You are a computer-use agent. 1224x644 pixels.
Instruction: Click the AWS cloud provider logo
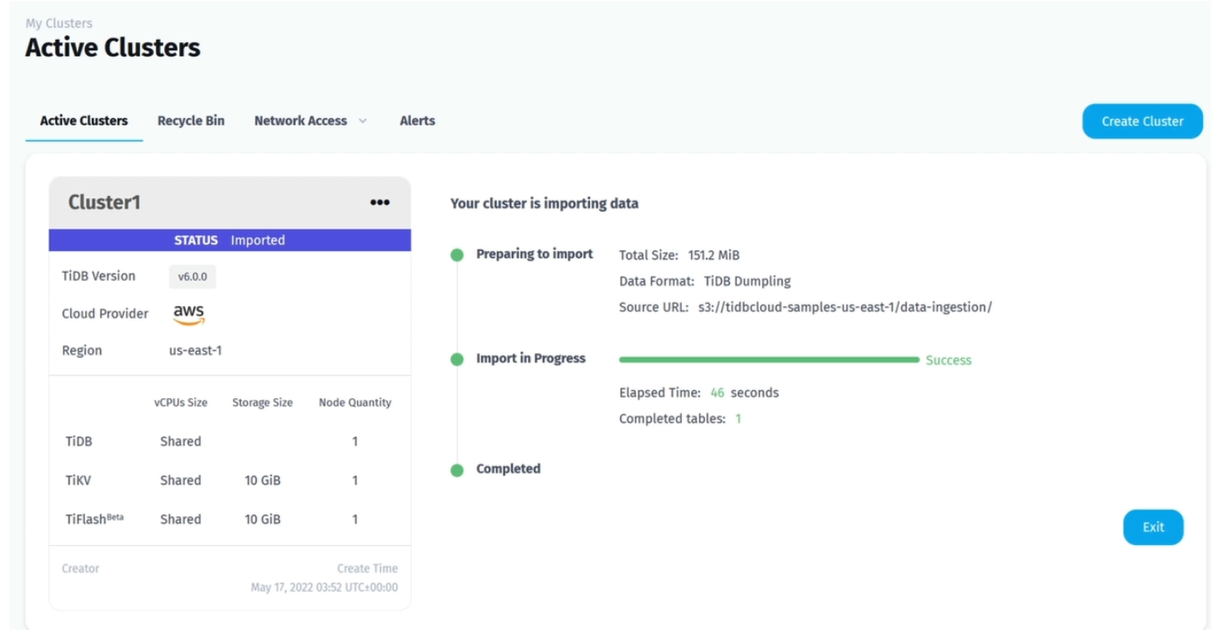click(188, 314)
